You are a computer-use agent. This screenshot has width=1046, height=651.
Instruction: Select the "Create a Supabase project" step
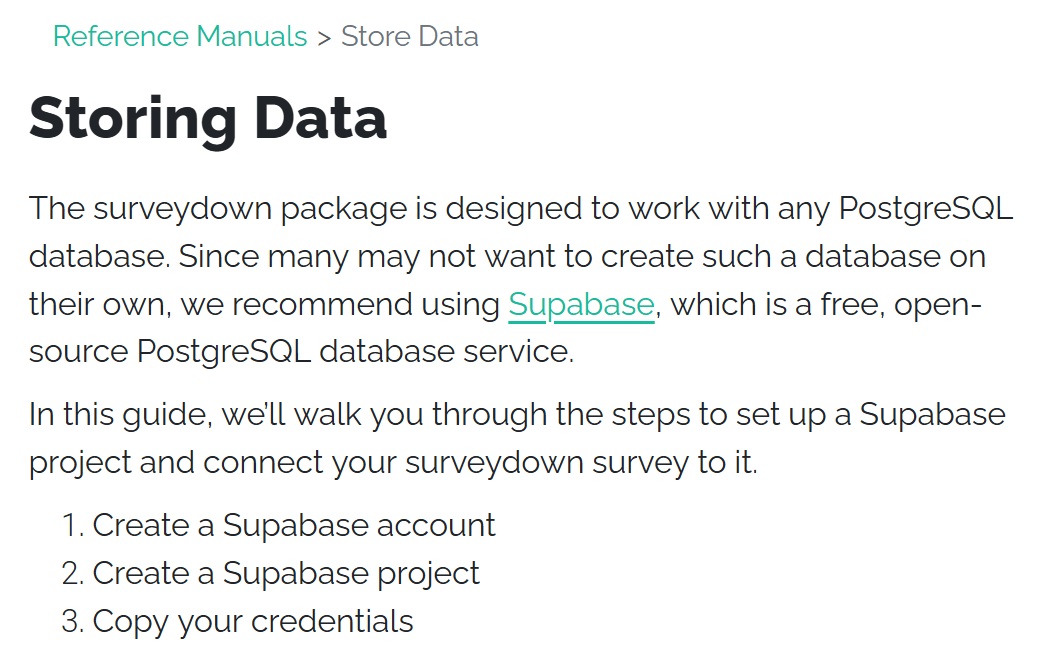click(286, 573)
